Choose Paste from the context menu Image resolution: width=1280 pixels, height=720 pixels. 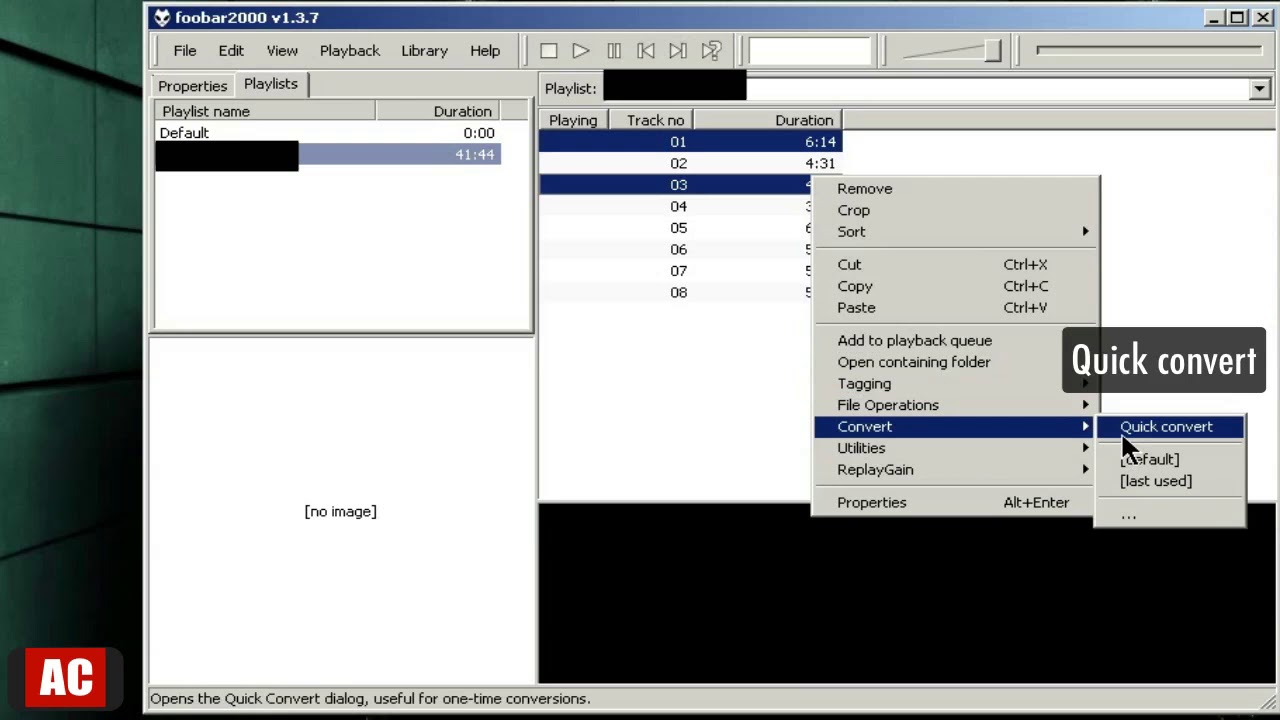pyautogui.click(x=955, y=308)
